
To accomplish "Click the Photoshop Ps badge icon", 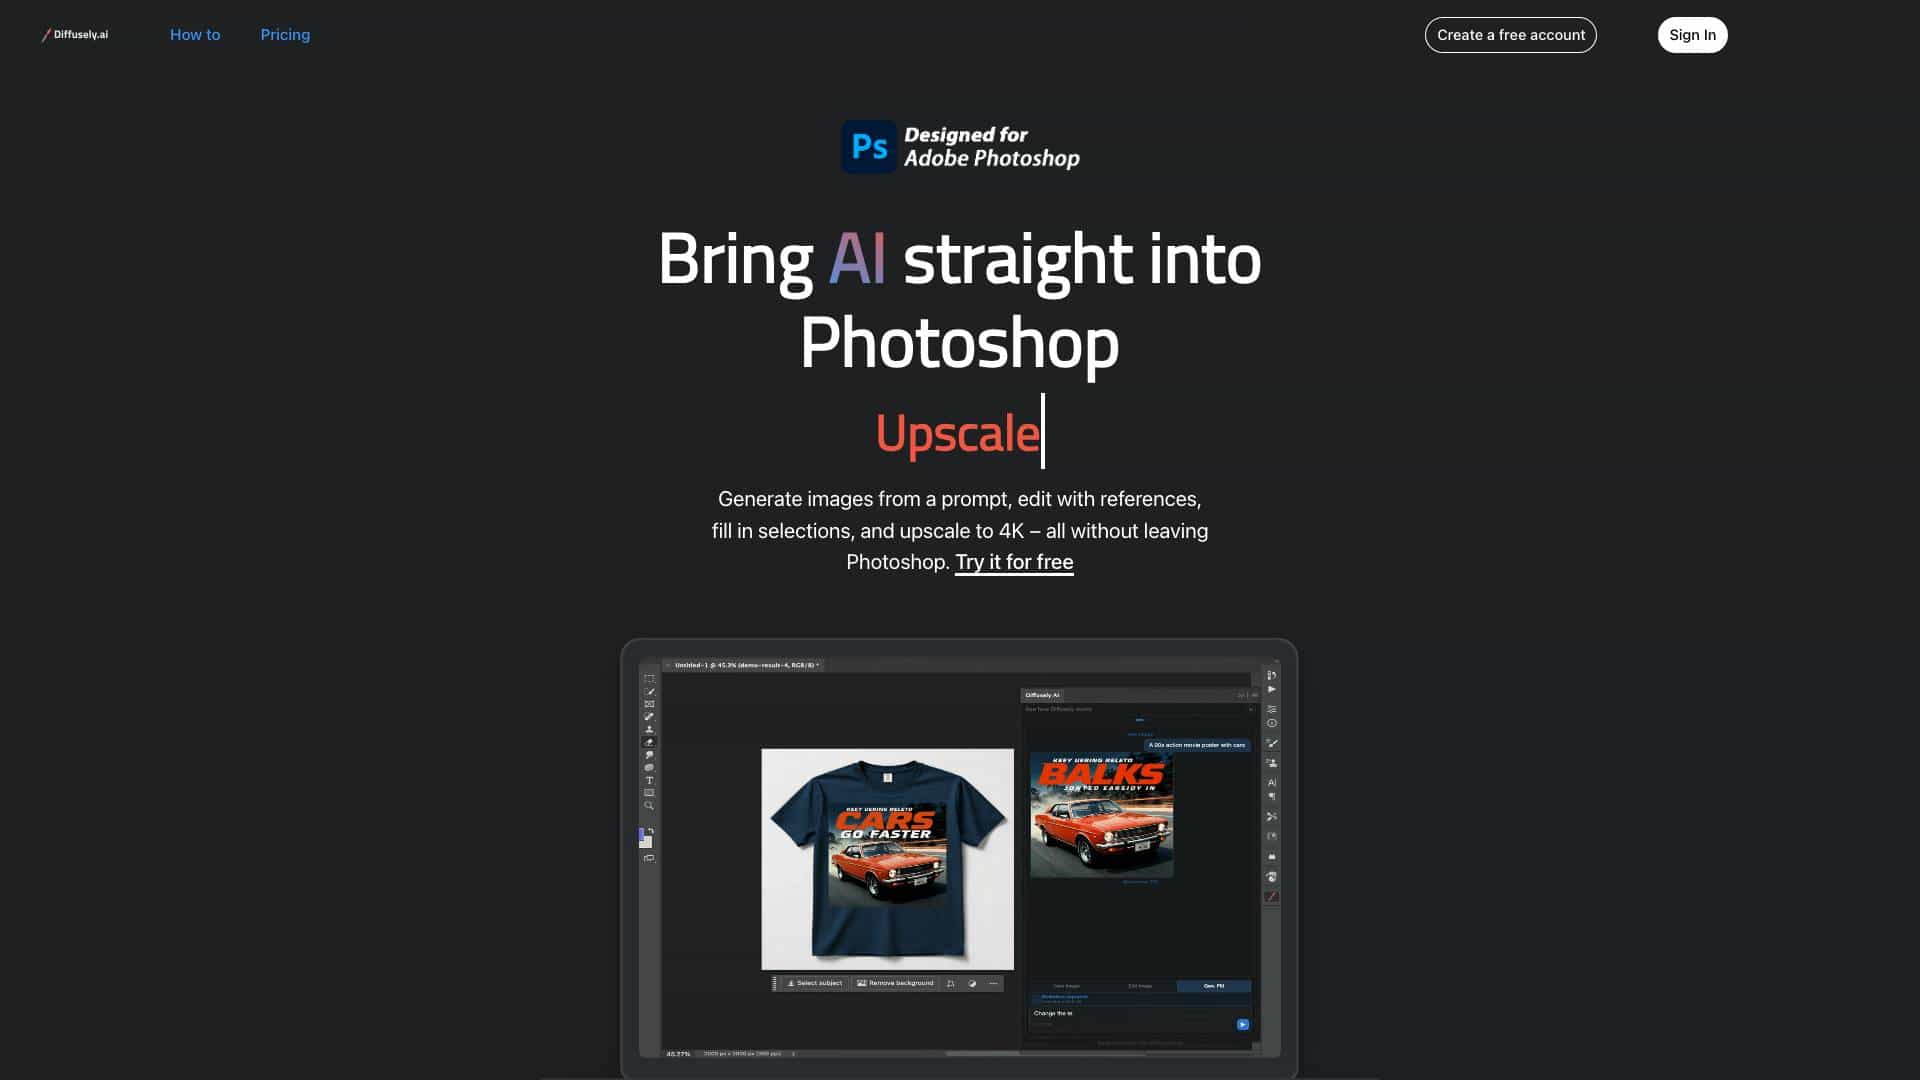I will [869, 147].
